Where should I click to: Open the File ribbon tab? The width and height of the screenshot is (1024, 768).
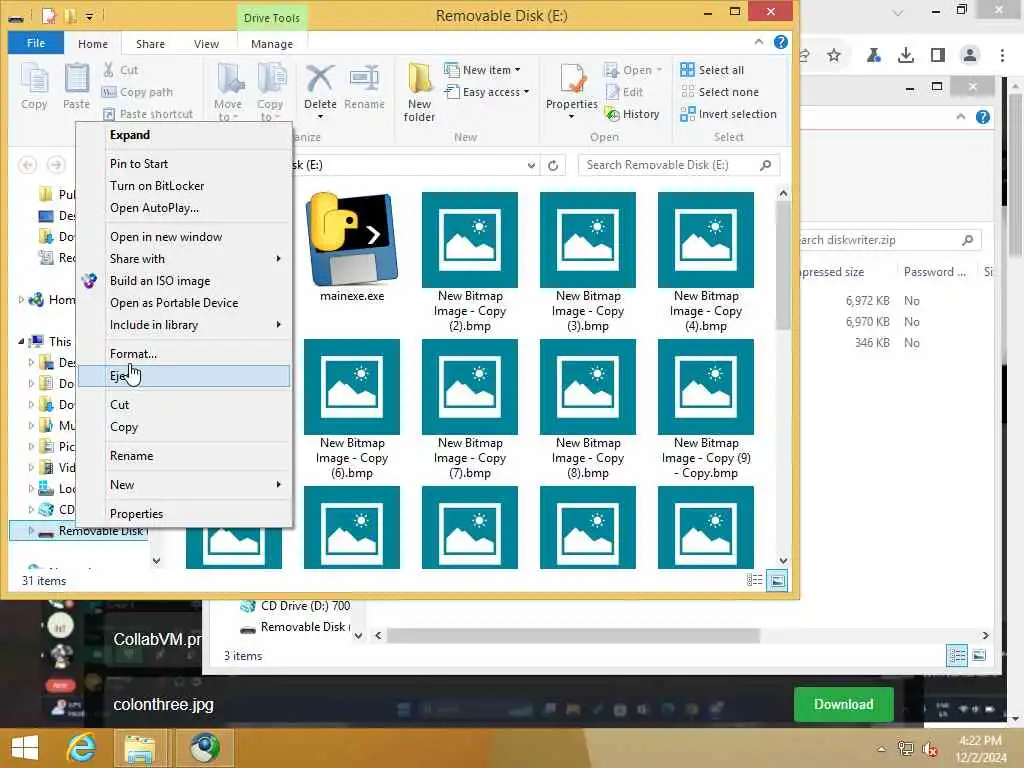(36, 43)
